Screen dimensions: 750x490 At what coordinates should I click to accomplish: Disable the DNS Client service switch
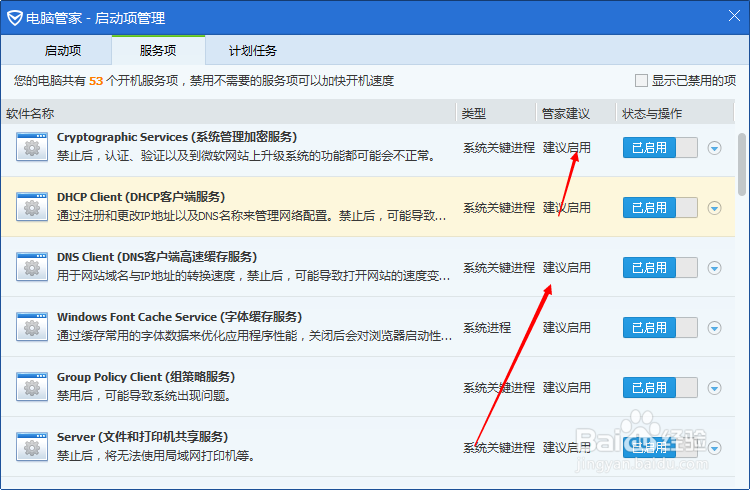660,267
